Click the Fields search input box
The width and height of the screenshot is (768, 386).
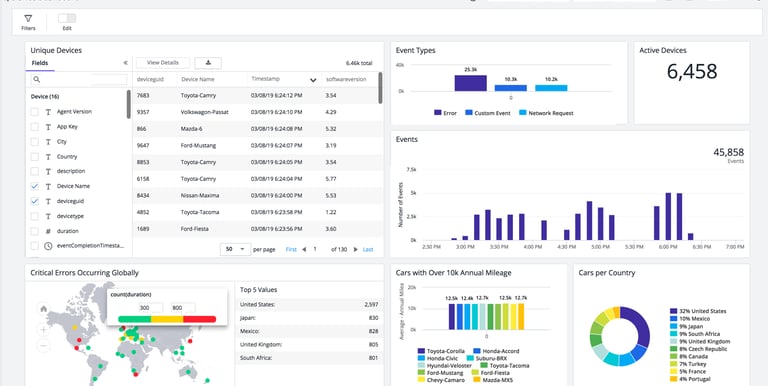click(78, 79)
